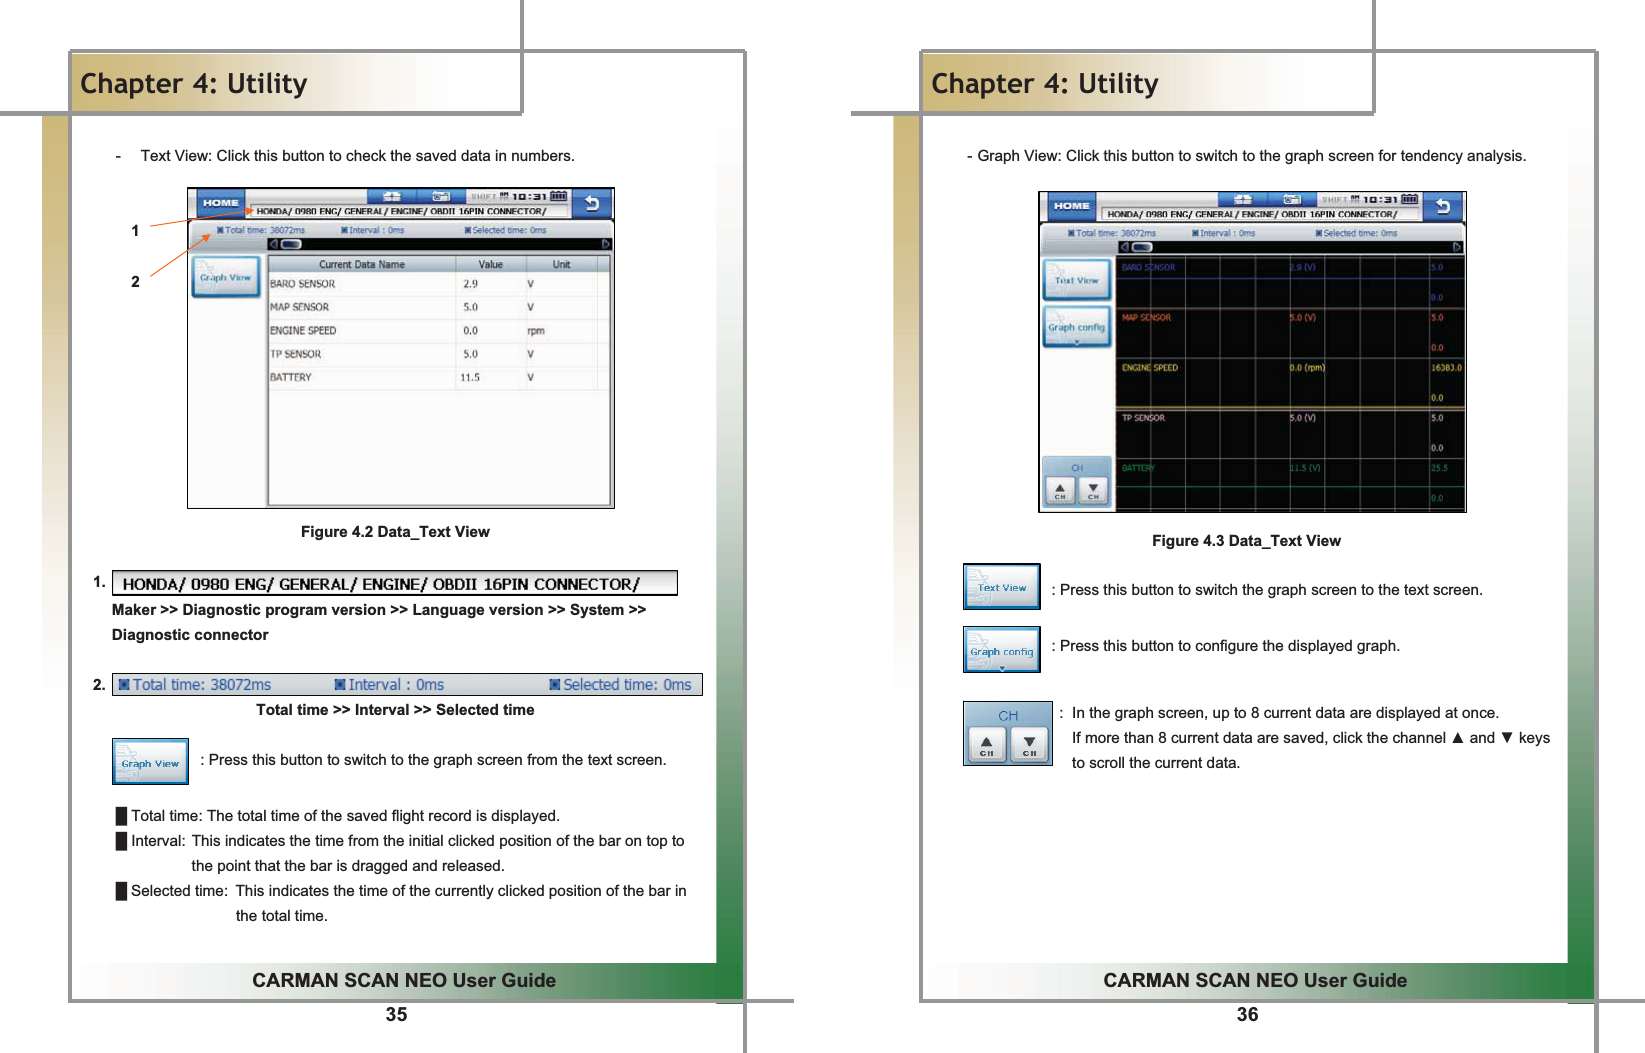Click the left arrow at the timeline bar start
Viewport: 1645px width, 1053px height.
coord(274,244)
